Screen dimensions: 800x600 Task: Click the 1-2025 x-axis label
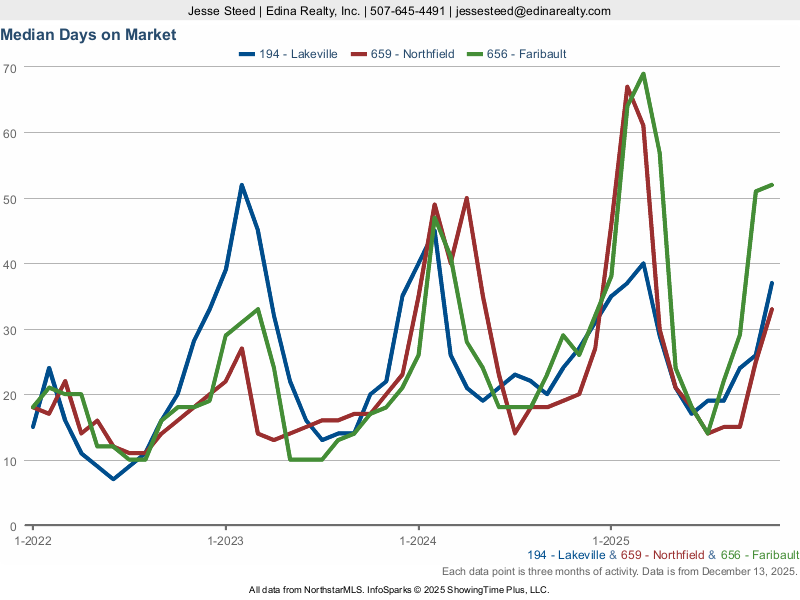tap(611, 541)
